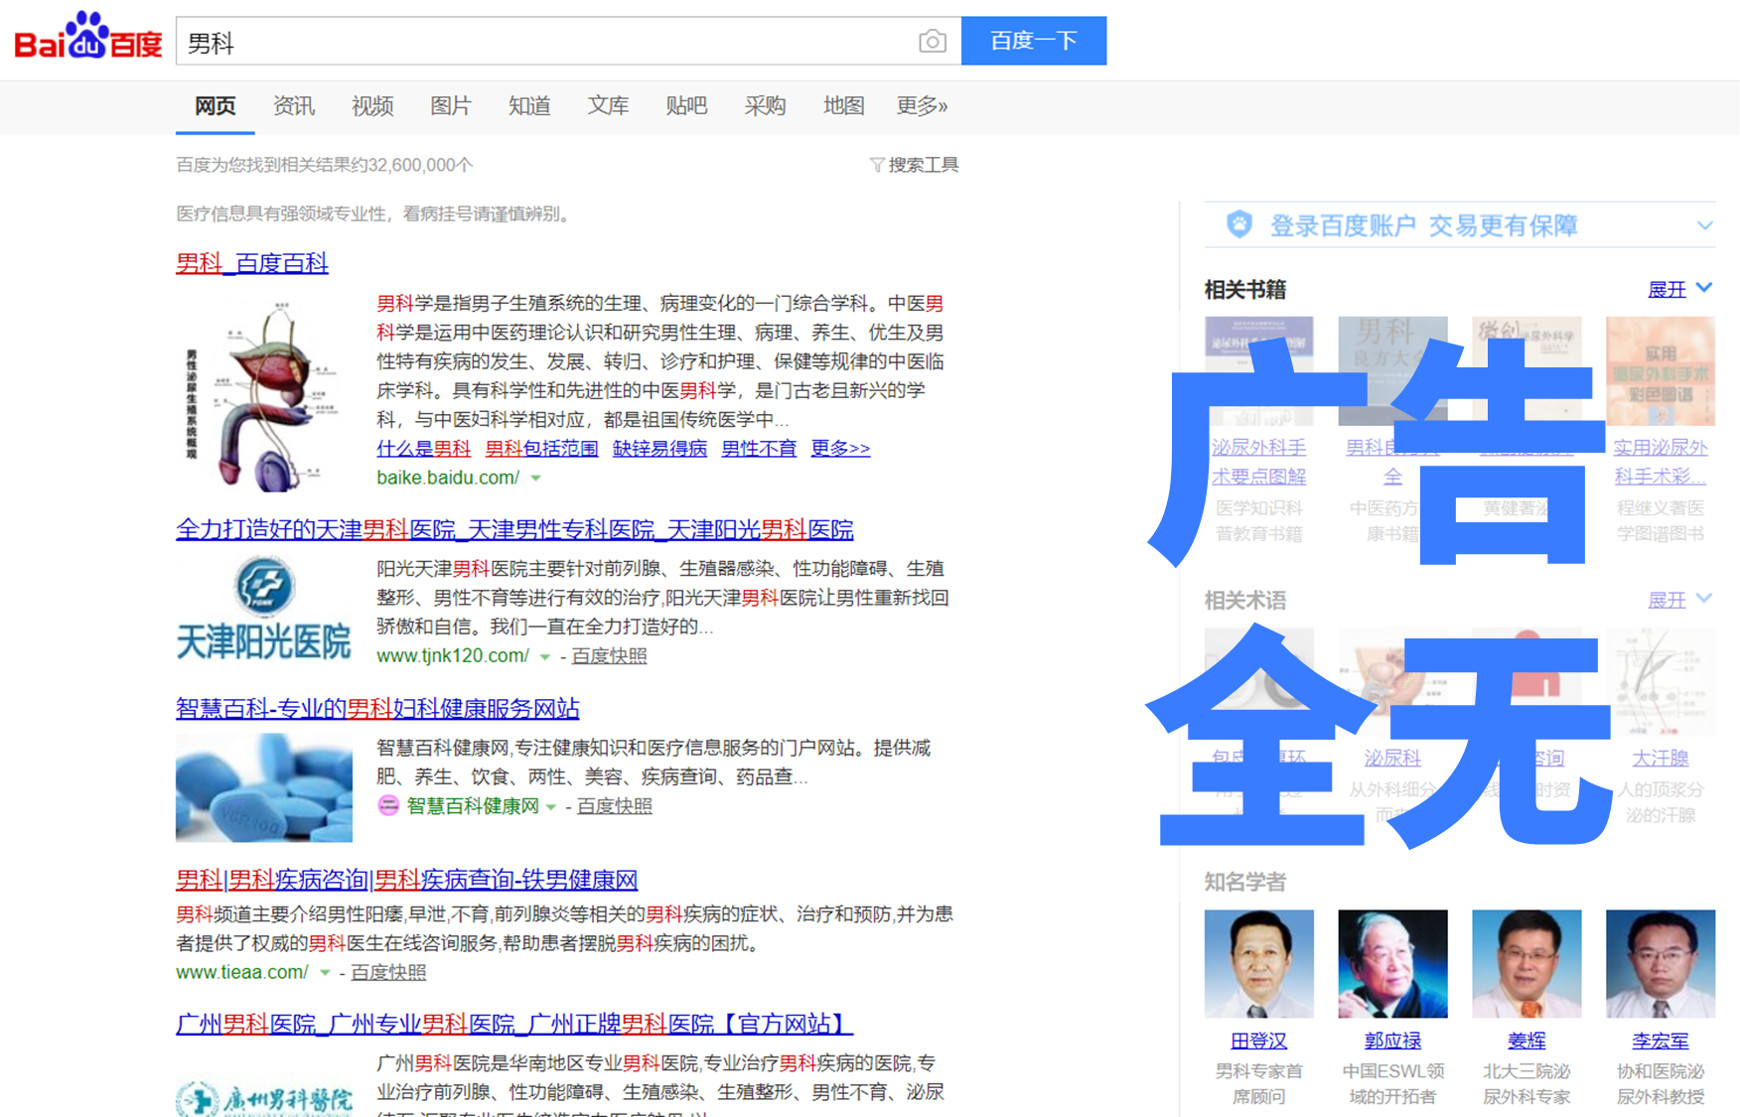
Task: Open scholar 郭应禄 profile photo
Action: pyautogui.click(x=1392, y=963)
